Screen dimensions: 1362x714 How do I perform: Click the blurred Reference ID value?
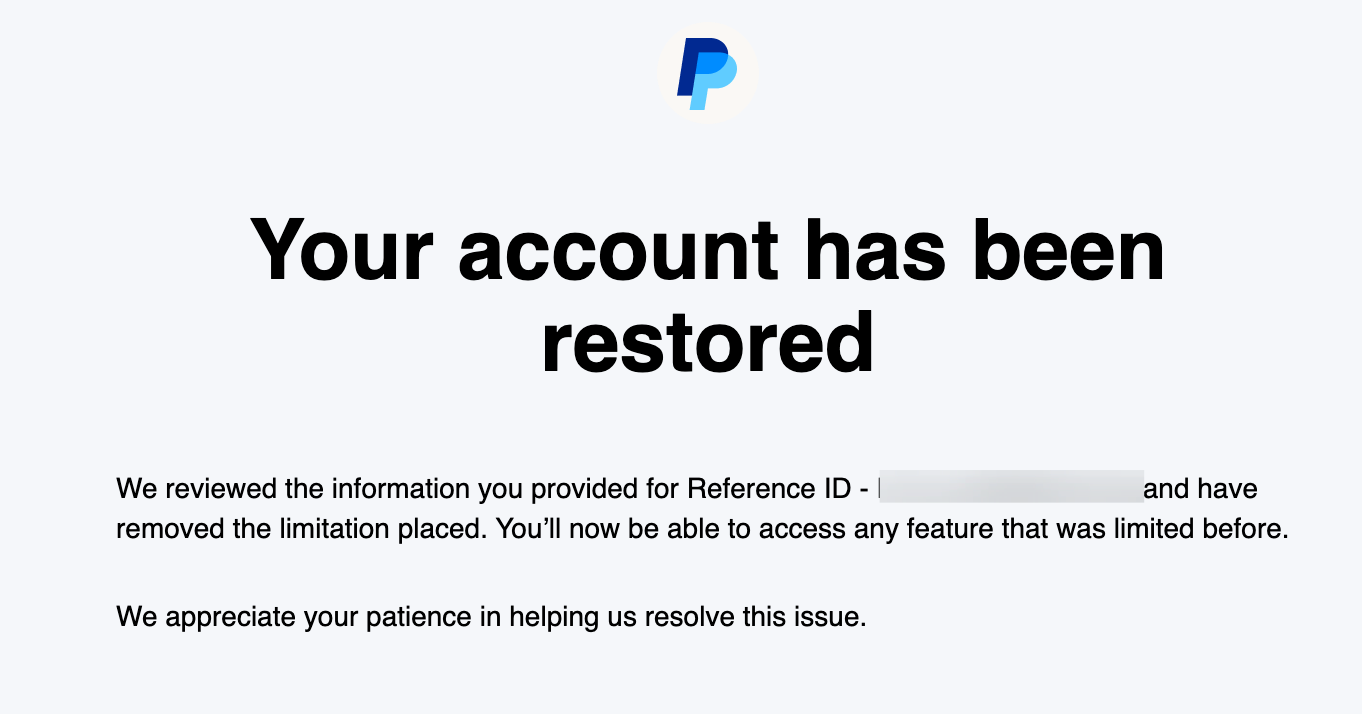point(1010,489)
